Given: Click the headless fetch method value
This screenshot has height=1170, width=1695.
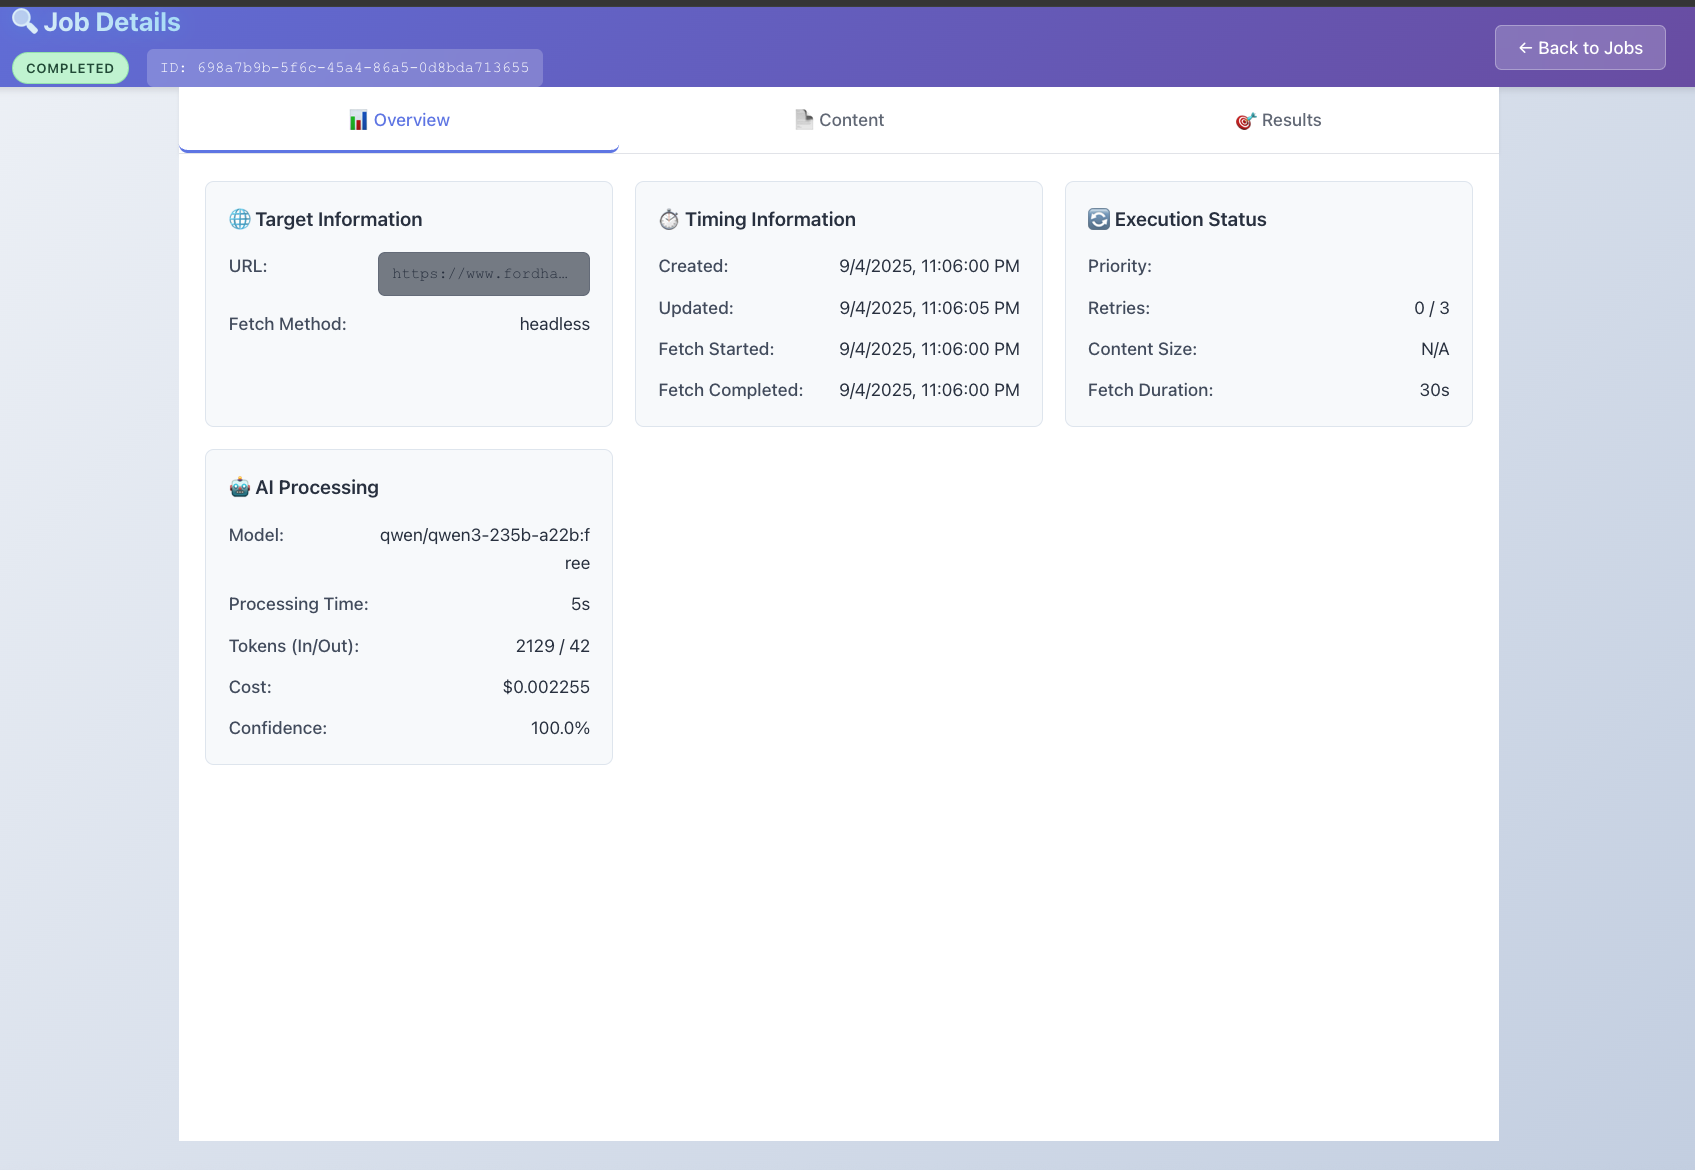Looking at the screenshot, I should pos(554,324).
